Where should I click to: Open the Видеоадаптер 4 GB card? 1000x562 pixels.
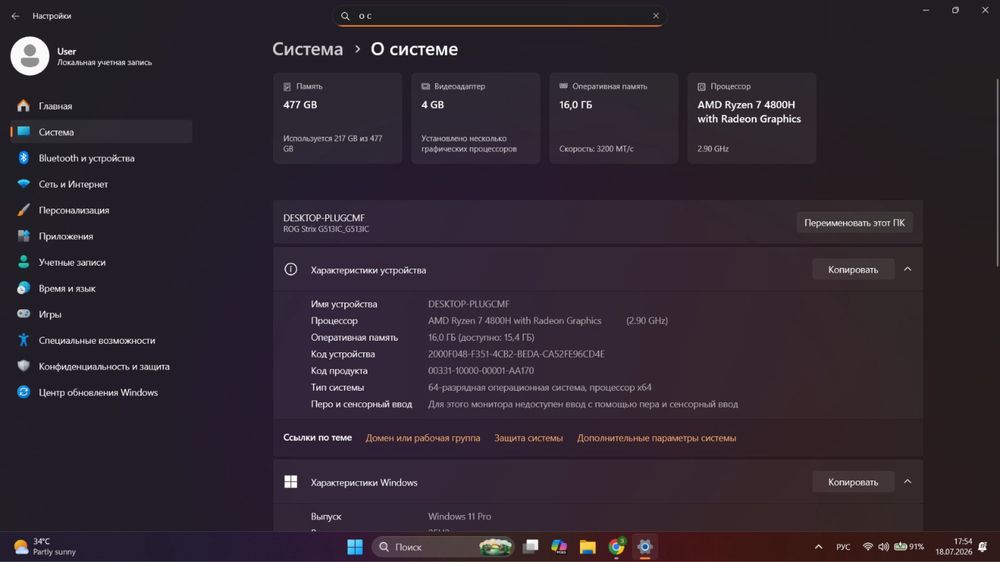pos(476,118)
